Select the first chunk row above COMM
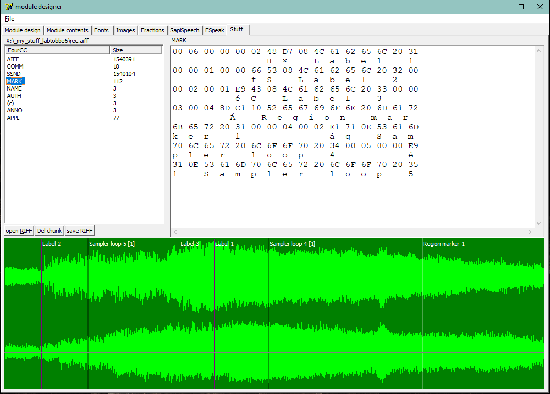Viewport: 550px width, 394px height. (83, 59)
